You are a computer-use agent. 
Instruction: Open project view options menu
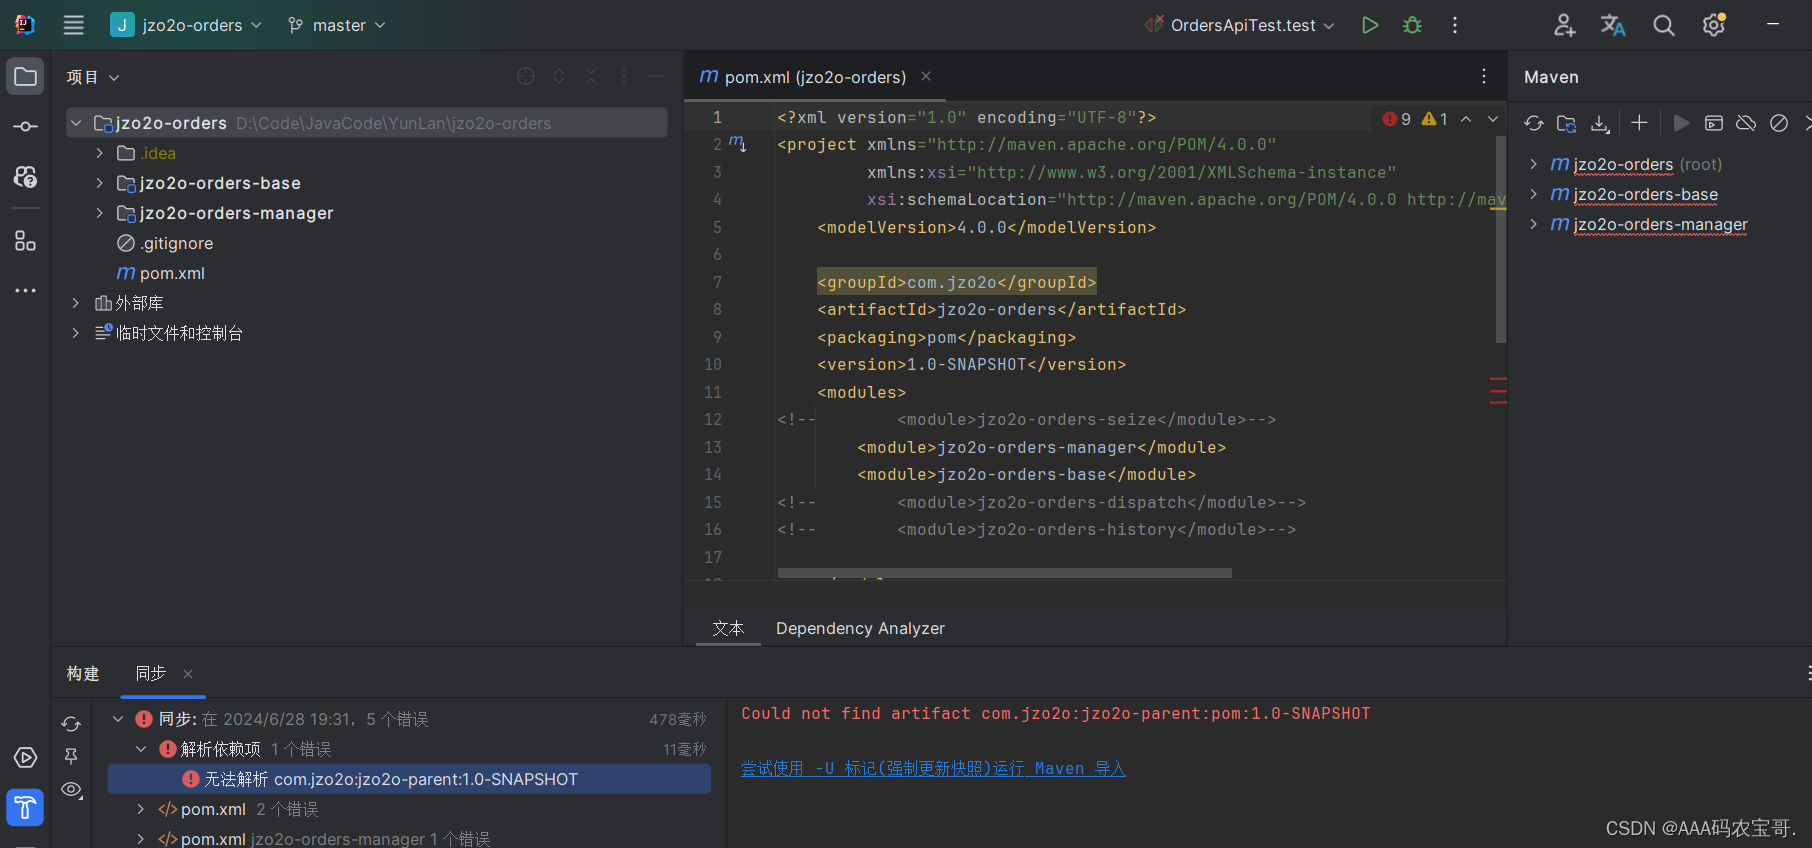click(624, 76)
